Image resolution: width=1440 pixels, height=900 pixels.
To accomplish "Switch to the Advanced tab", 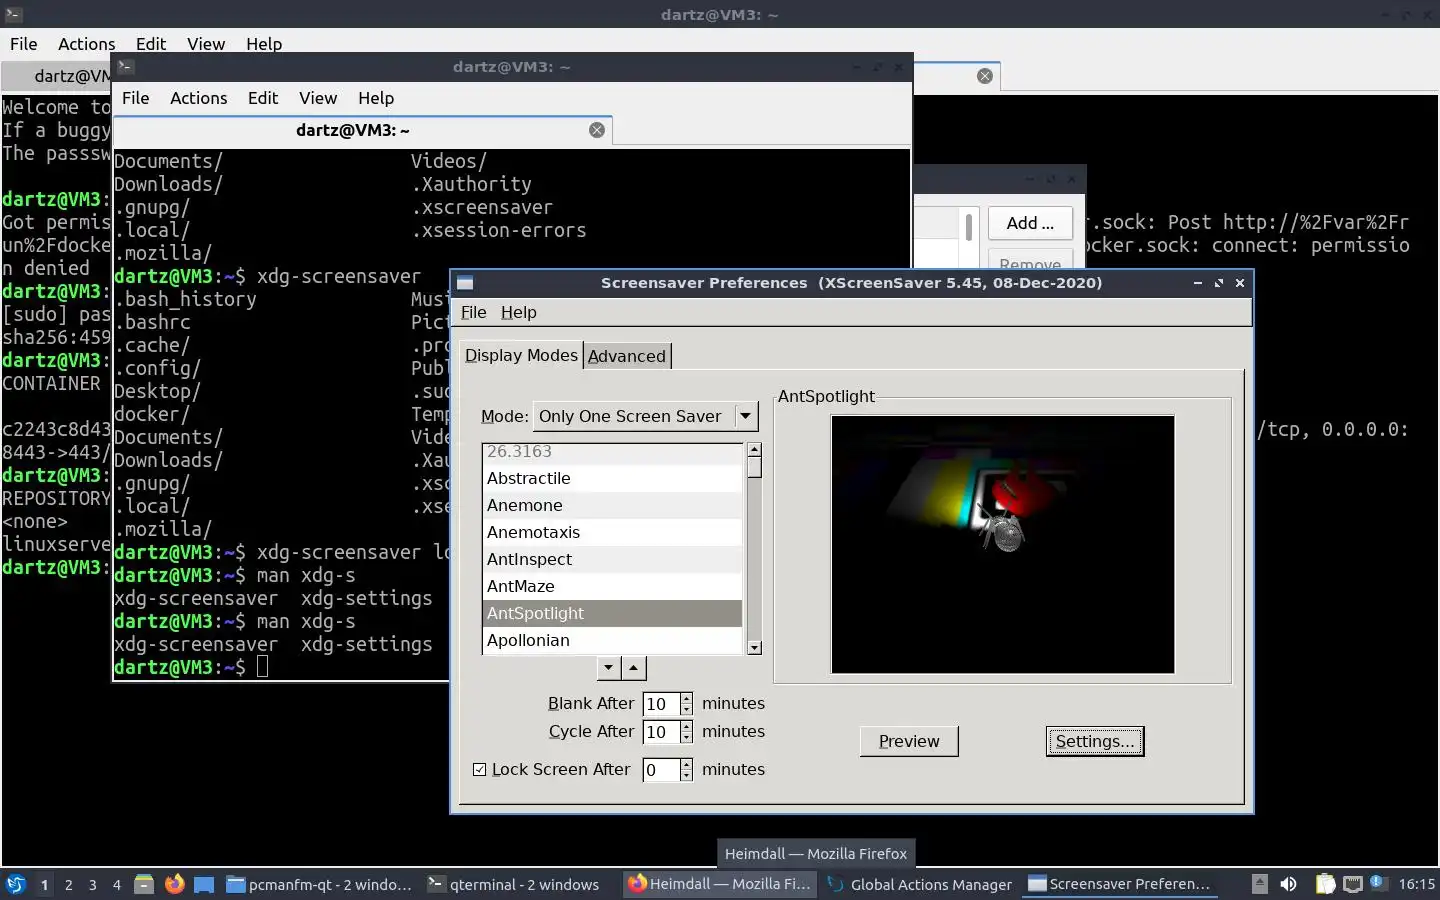I will point(627,356).
